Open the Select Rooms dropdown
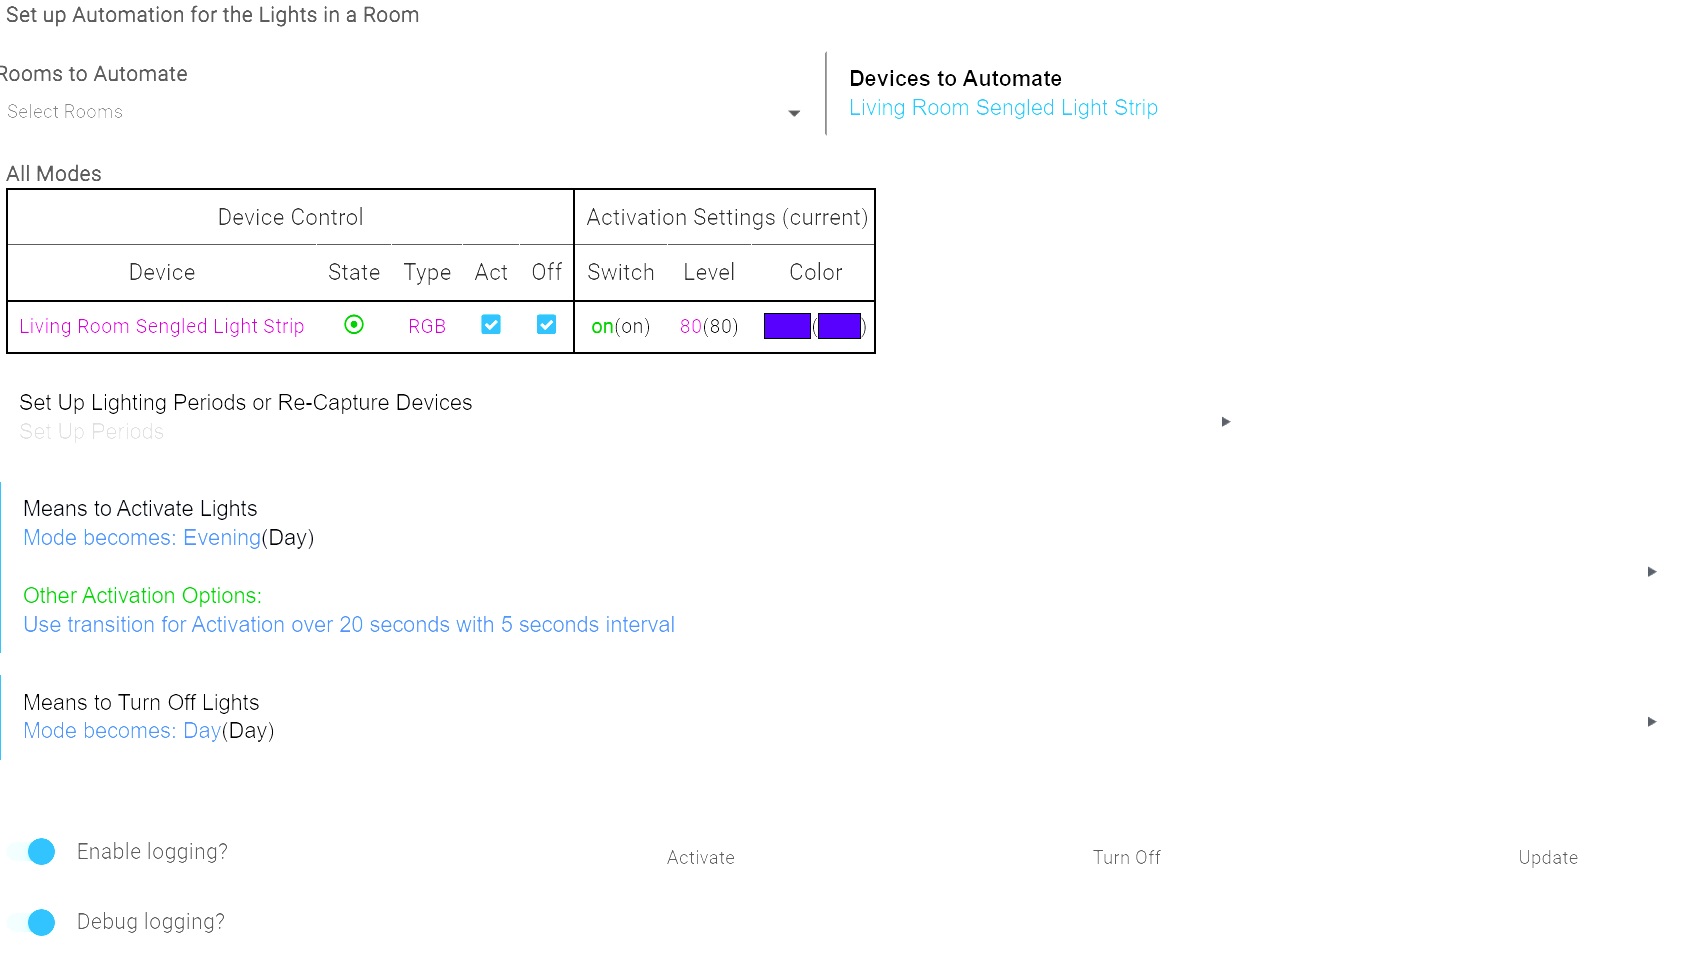The height and width of the screenshot is (953, 1697). pyautogui.click(x=400, y=112)
